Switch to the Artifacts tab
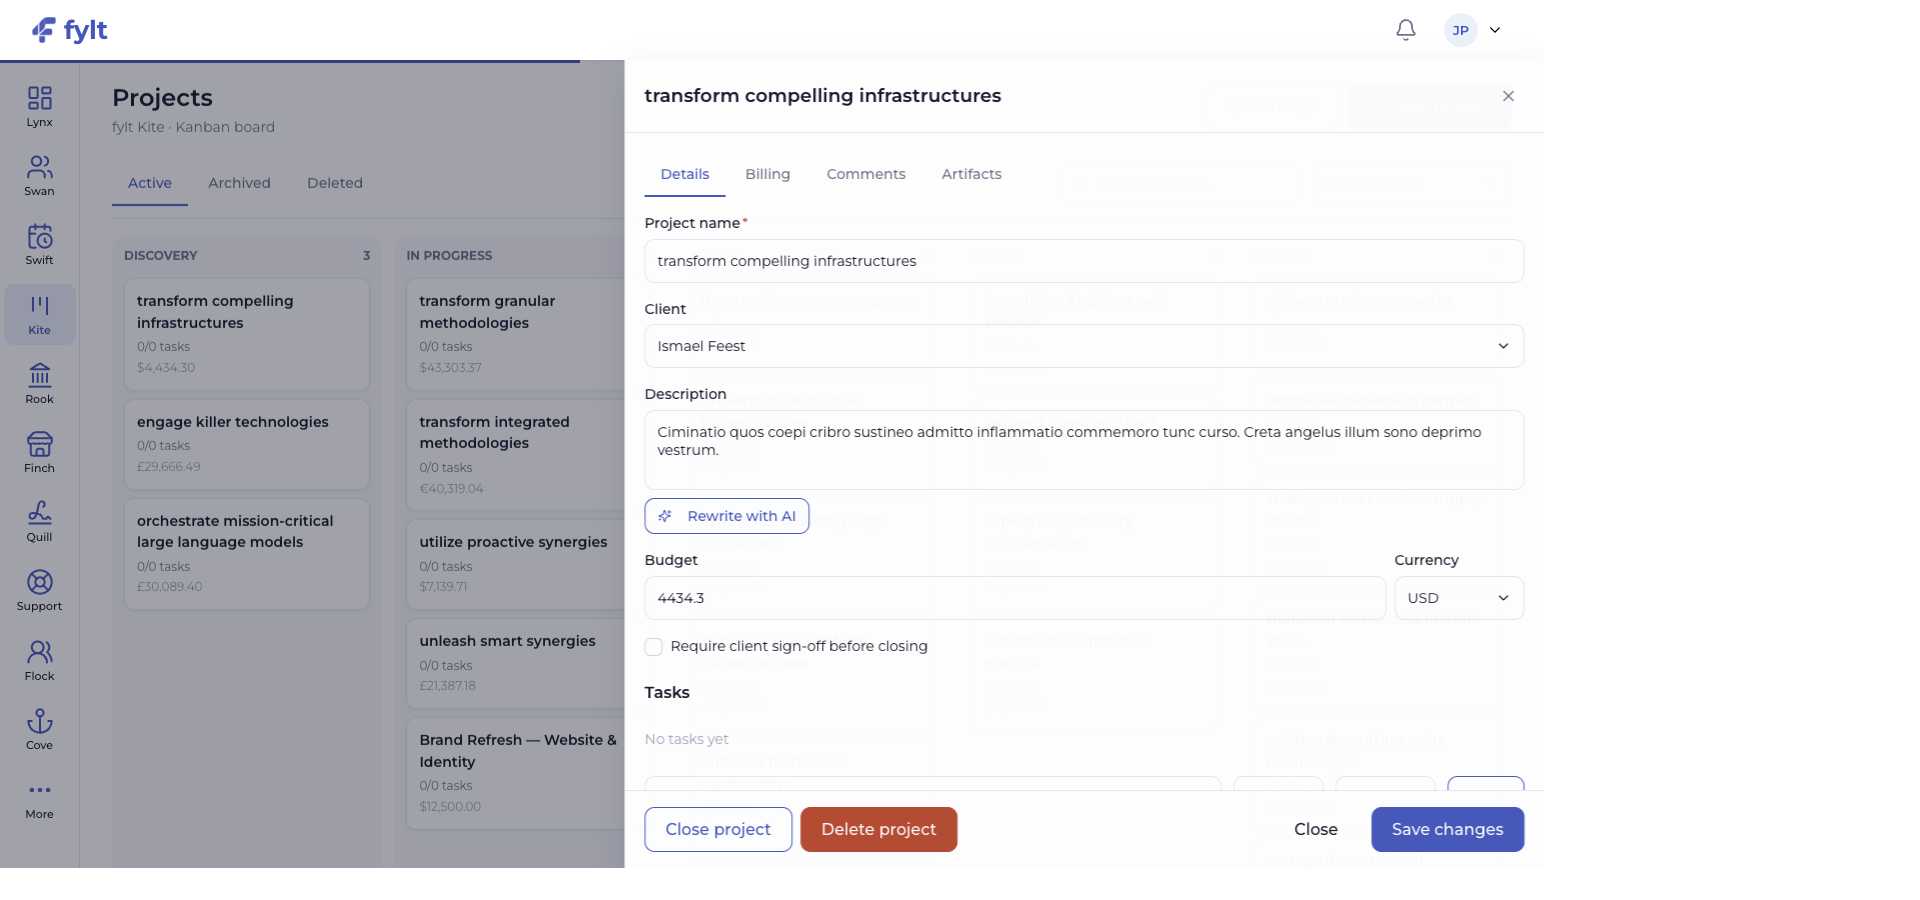This screenshot has width=1920, height=900. (x=971, y=174)
